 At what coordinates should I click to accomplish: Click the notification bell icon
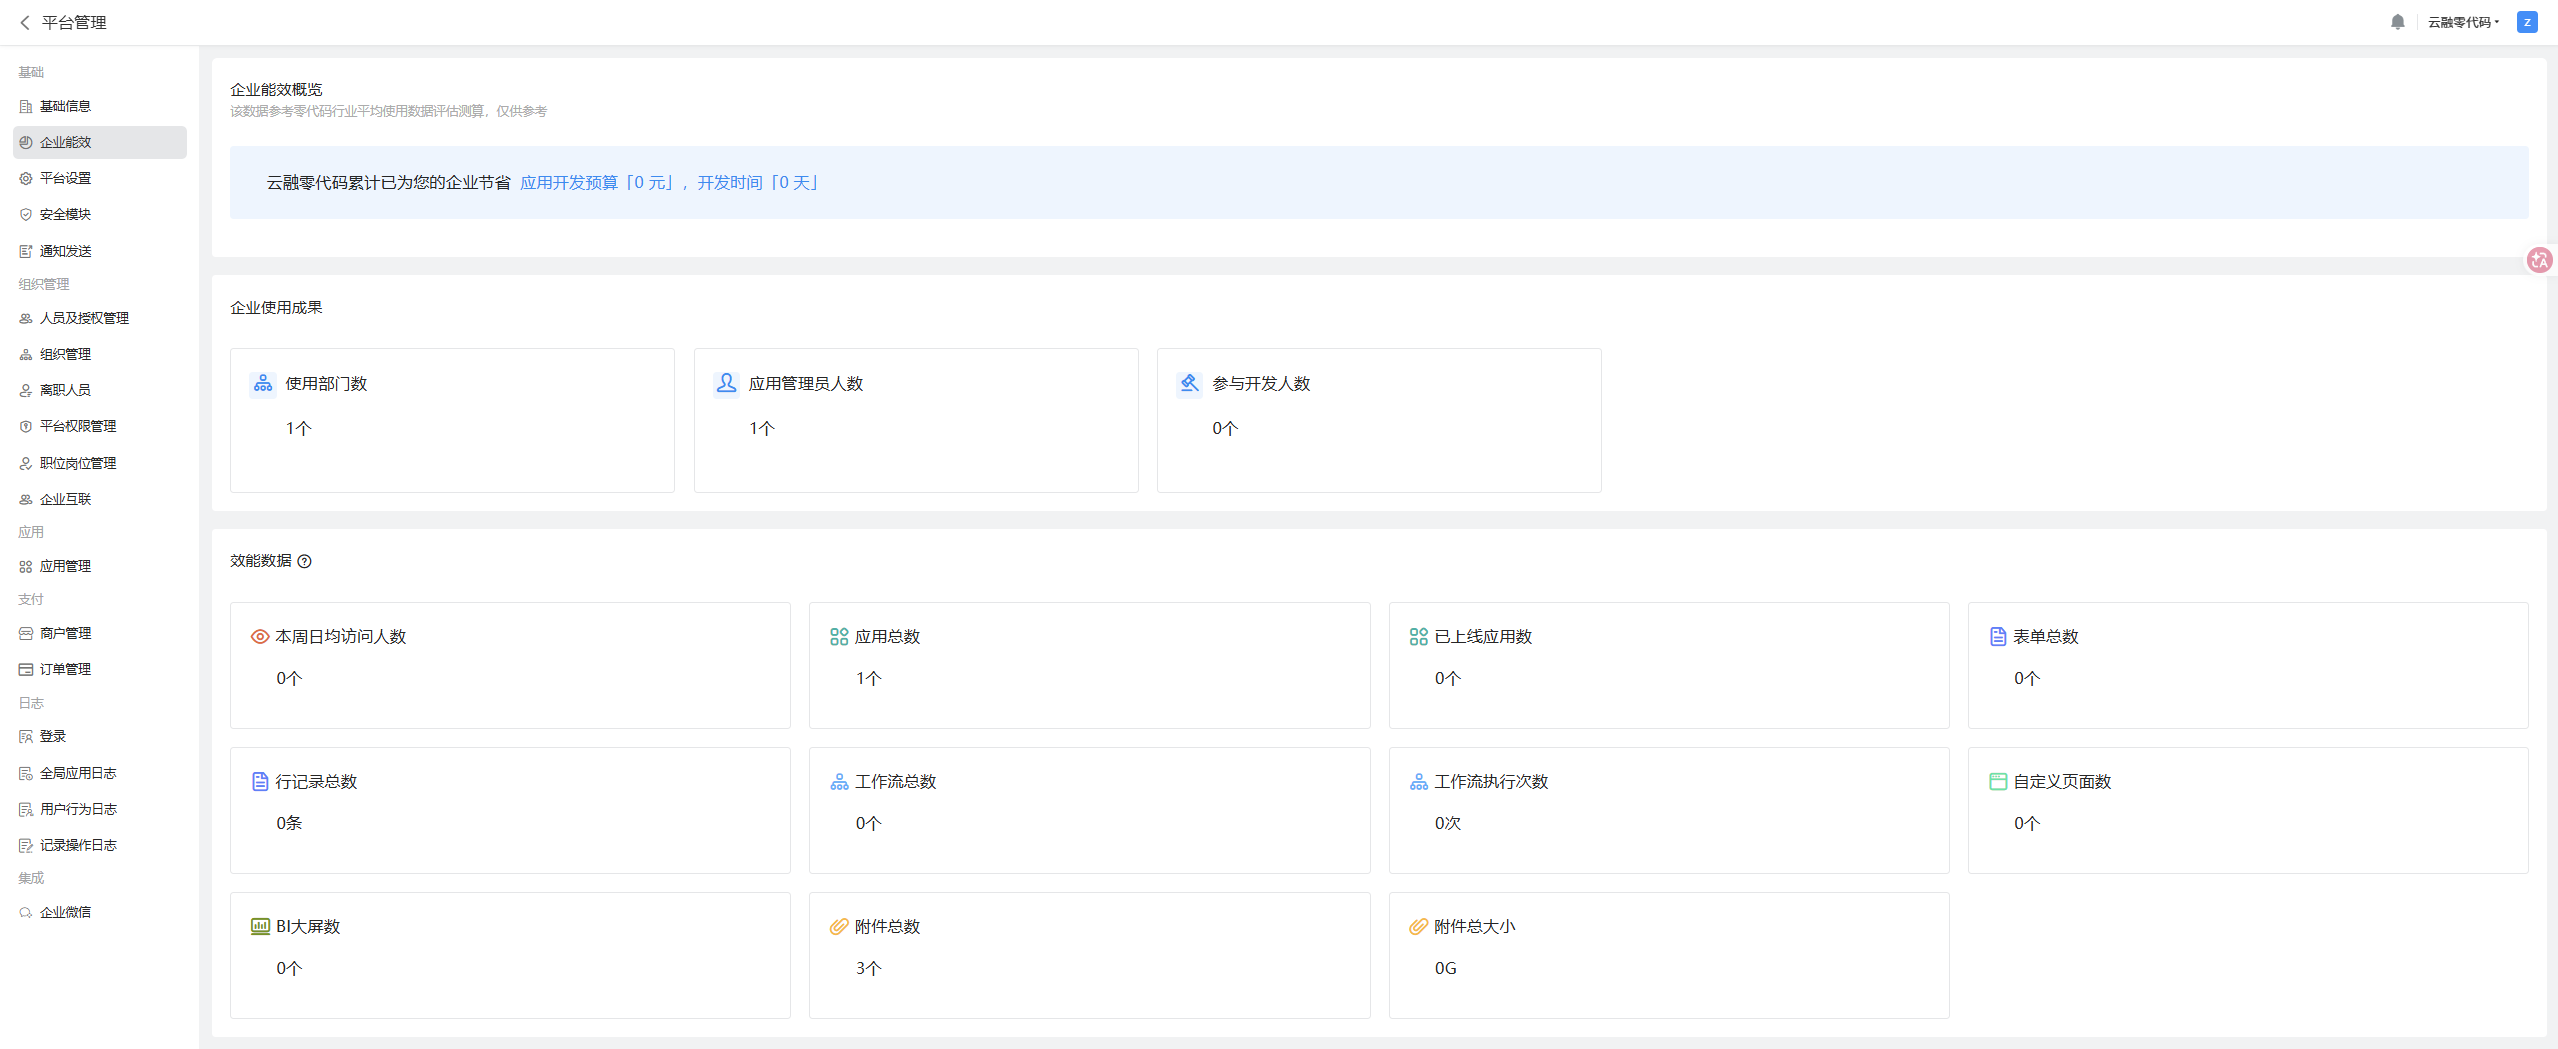click(2397, 21)
